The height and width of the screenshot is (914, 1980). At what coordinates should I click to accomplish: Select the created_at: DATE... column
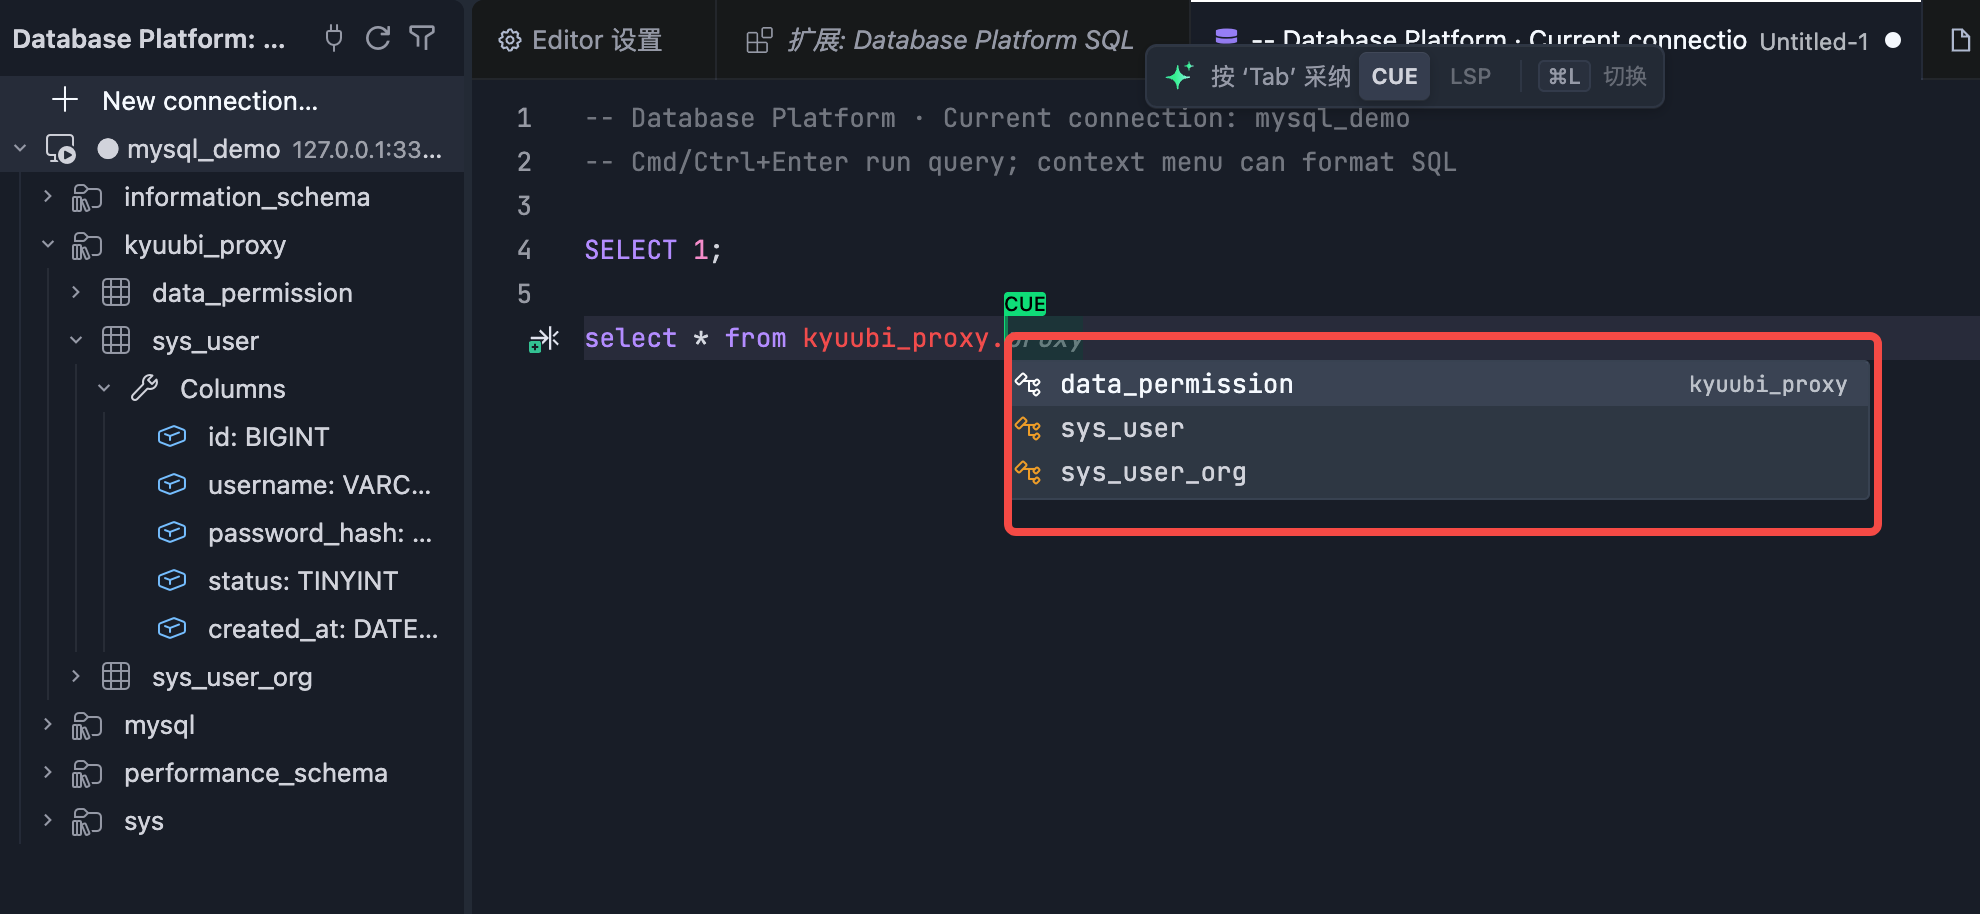(322, 629)
